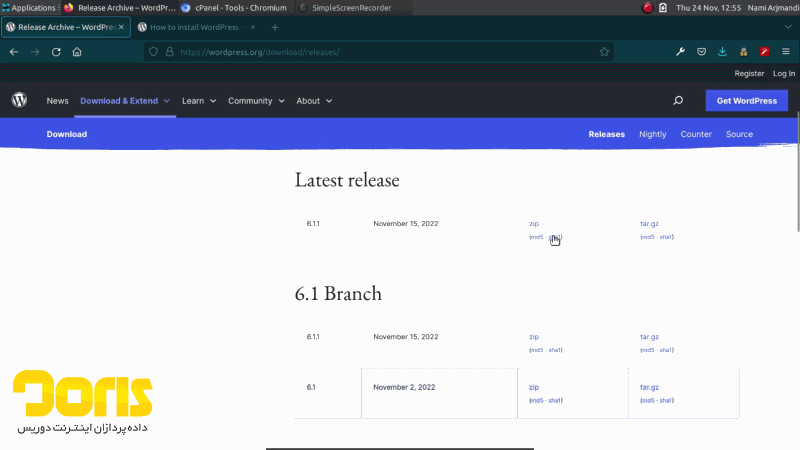Click the WordPress logo in site header
Screen dimensions: 800x450
[19, 100]
